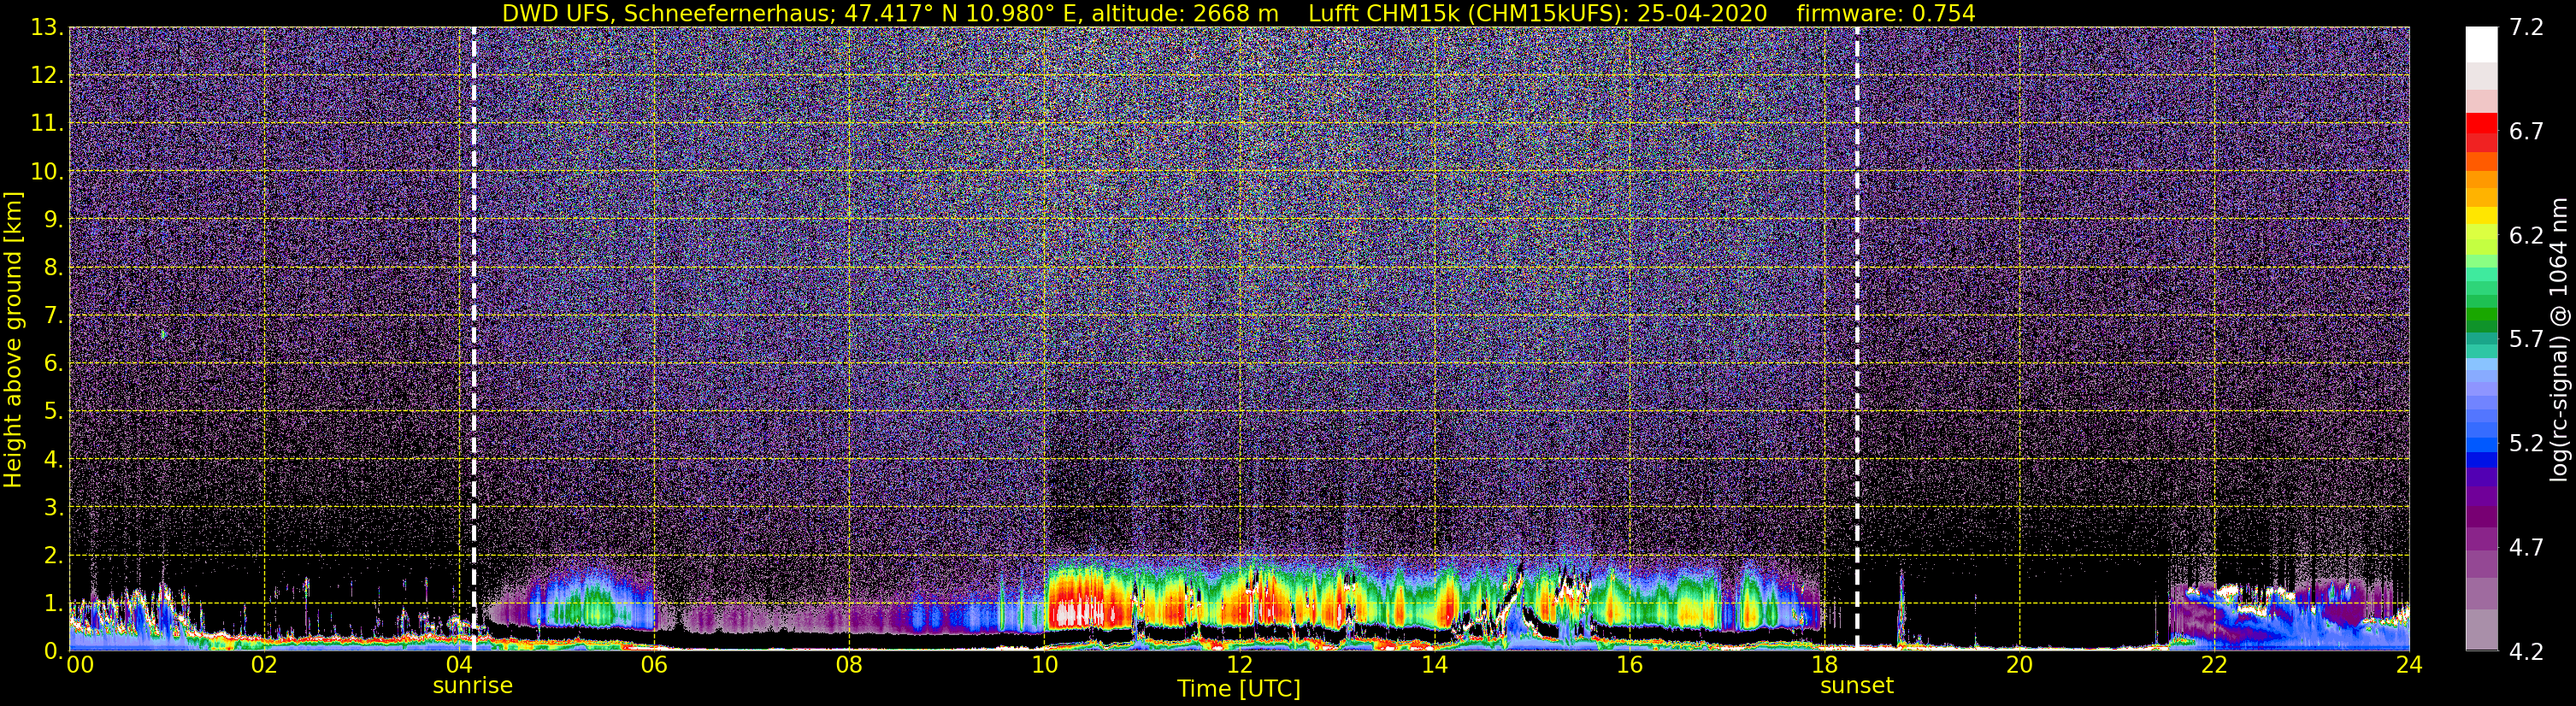
Task: Click the colorbar tick value 5.2
Action: (2526, 444)
